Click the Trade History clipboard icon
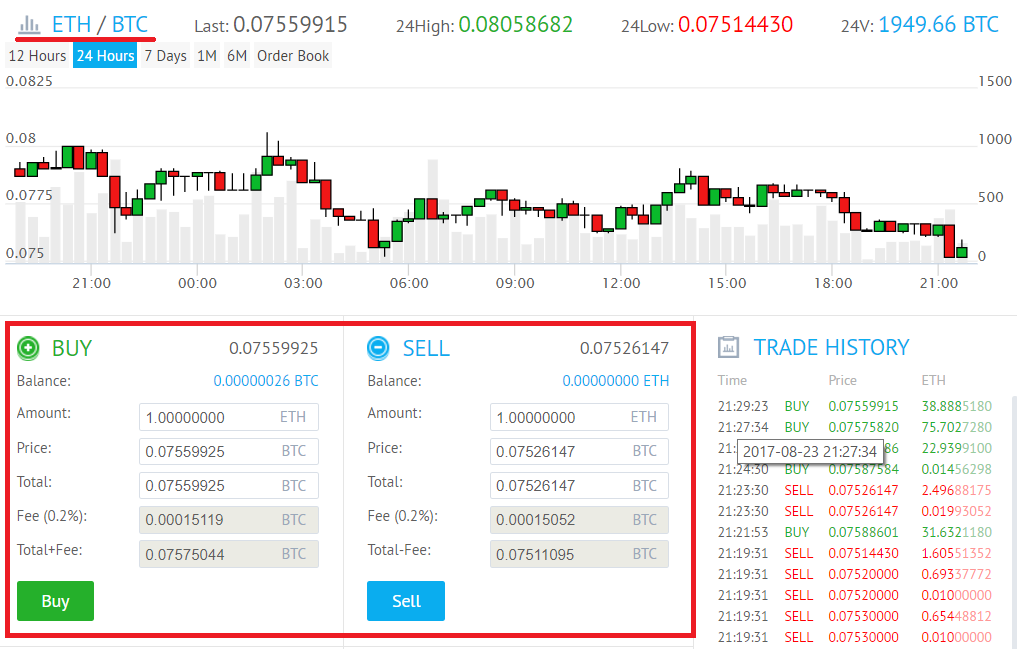The height and width of the screenshot is (649, 1017). 729,347
